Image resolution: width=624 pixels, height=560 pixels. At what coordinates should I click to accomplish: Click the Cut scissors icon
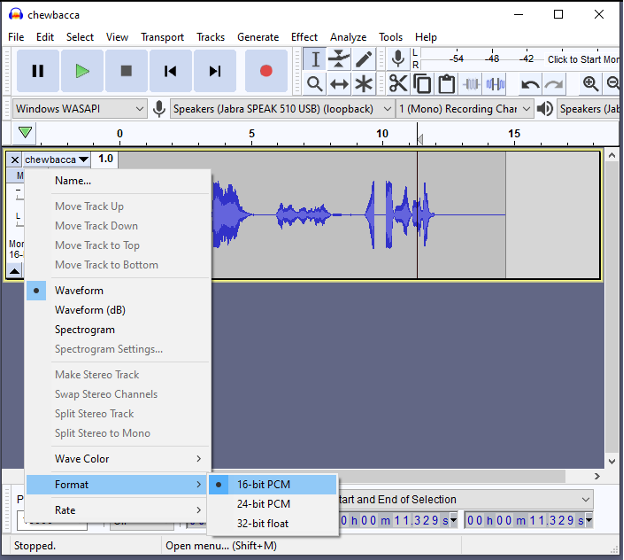click(x=398, y=84)
